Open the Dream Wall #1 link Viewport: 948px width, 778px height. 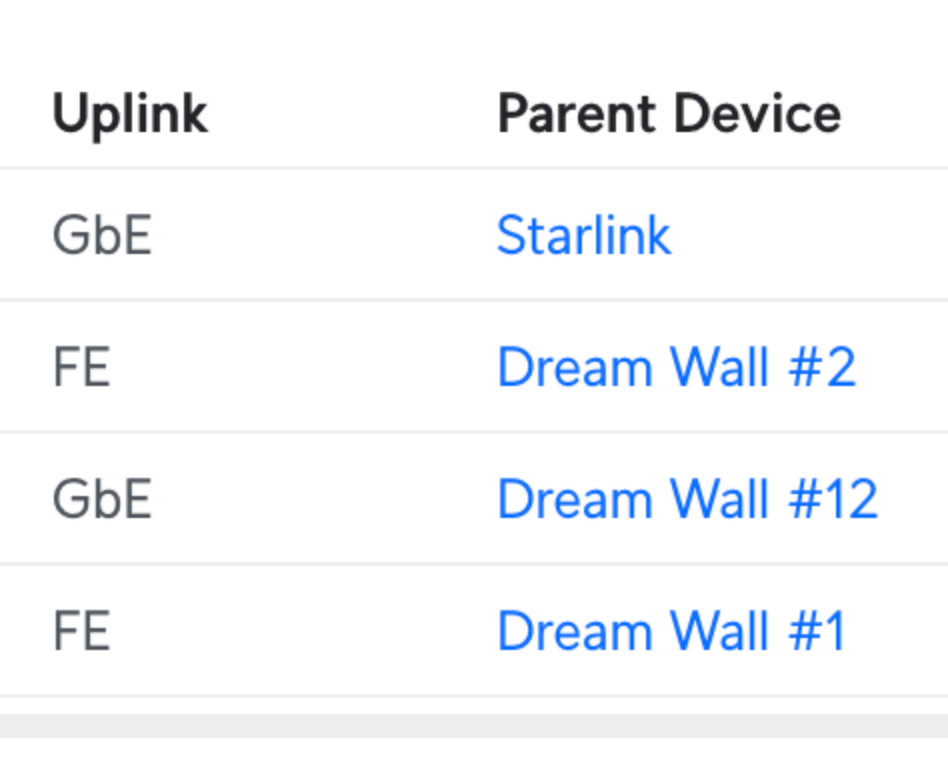(671, 631)
